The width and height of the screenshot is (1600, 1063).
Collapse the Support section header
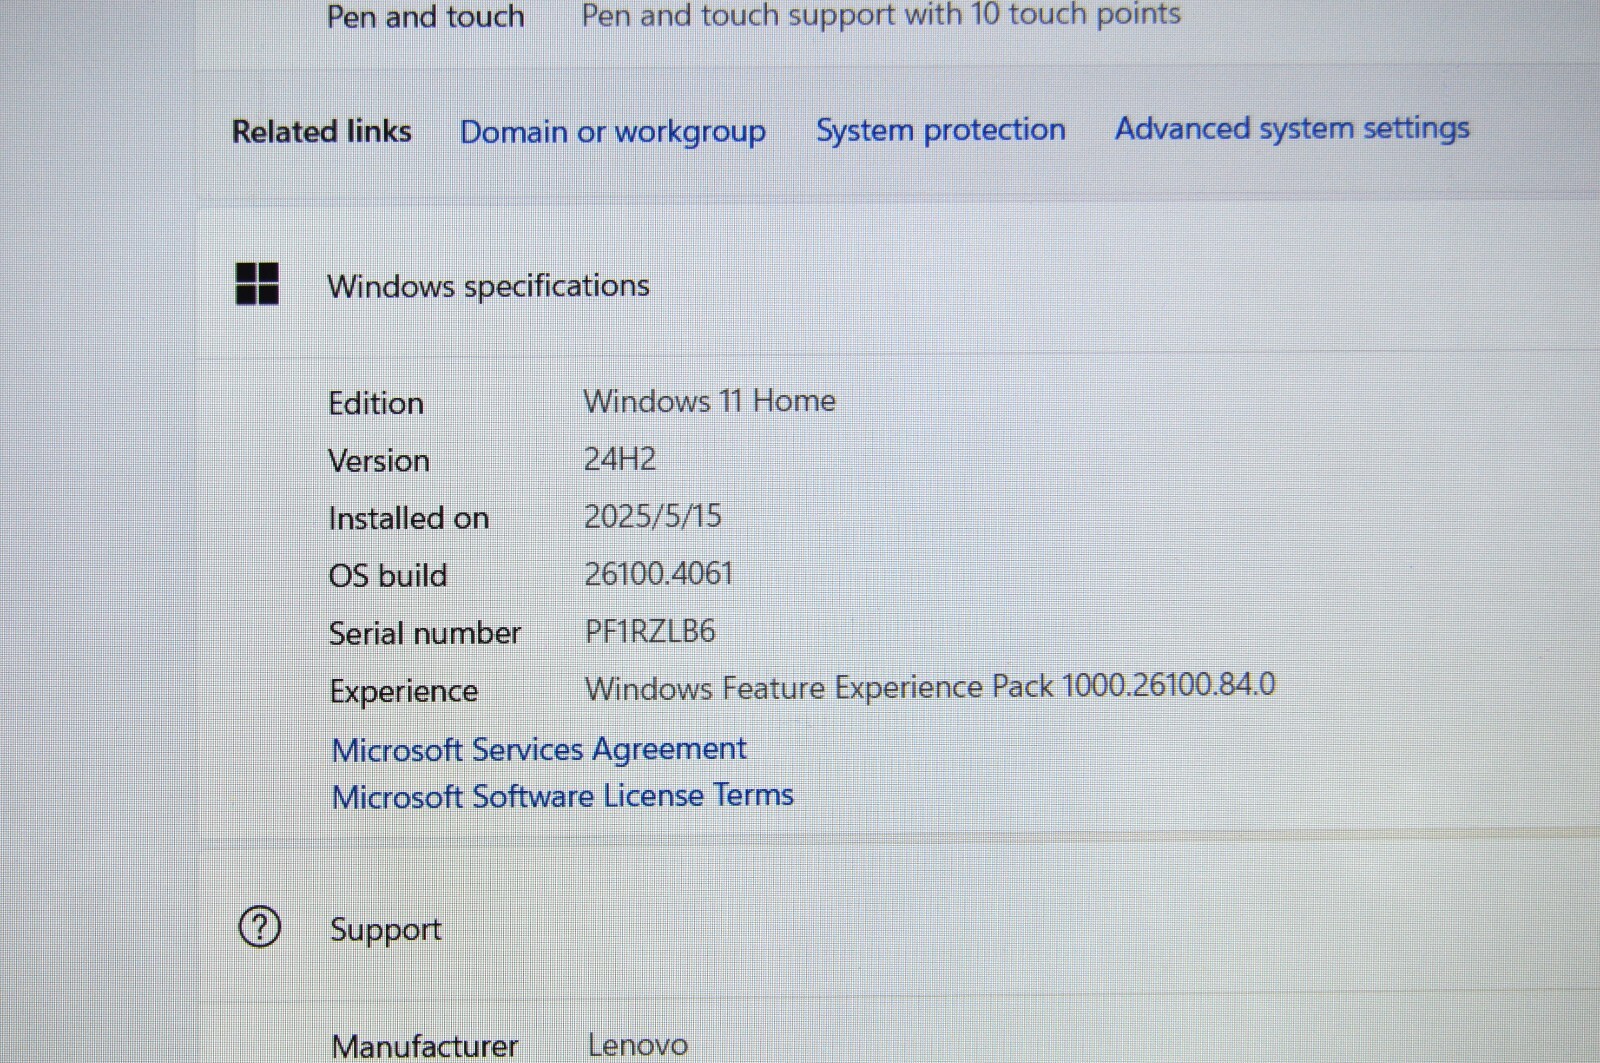(x=897, y=927)
